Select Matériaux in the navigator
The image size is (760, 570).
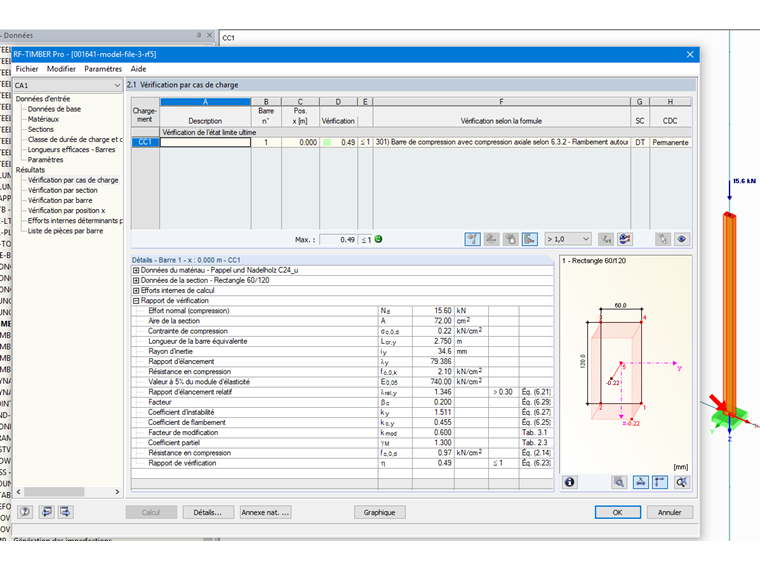click(x=43, y=119)
